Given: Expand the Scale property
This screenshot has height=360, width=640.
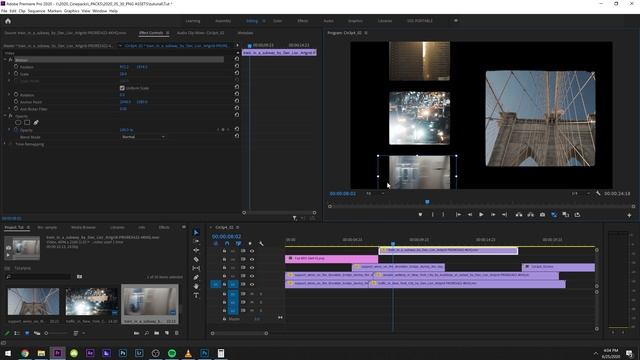Looking at the screenshot, I should (x=9, y=73).
